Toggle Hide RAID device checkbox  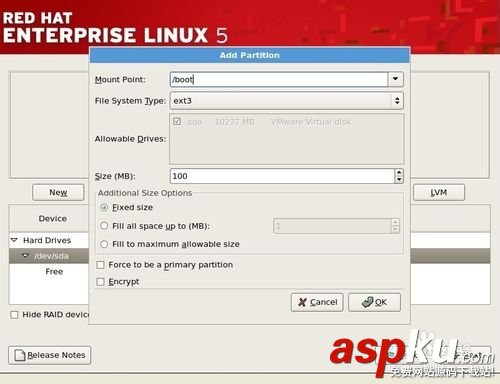tap(14, 315)
